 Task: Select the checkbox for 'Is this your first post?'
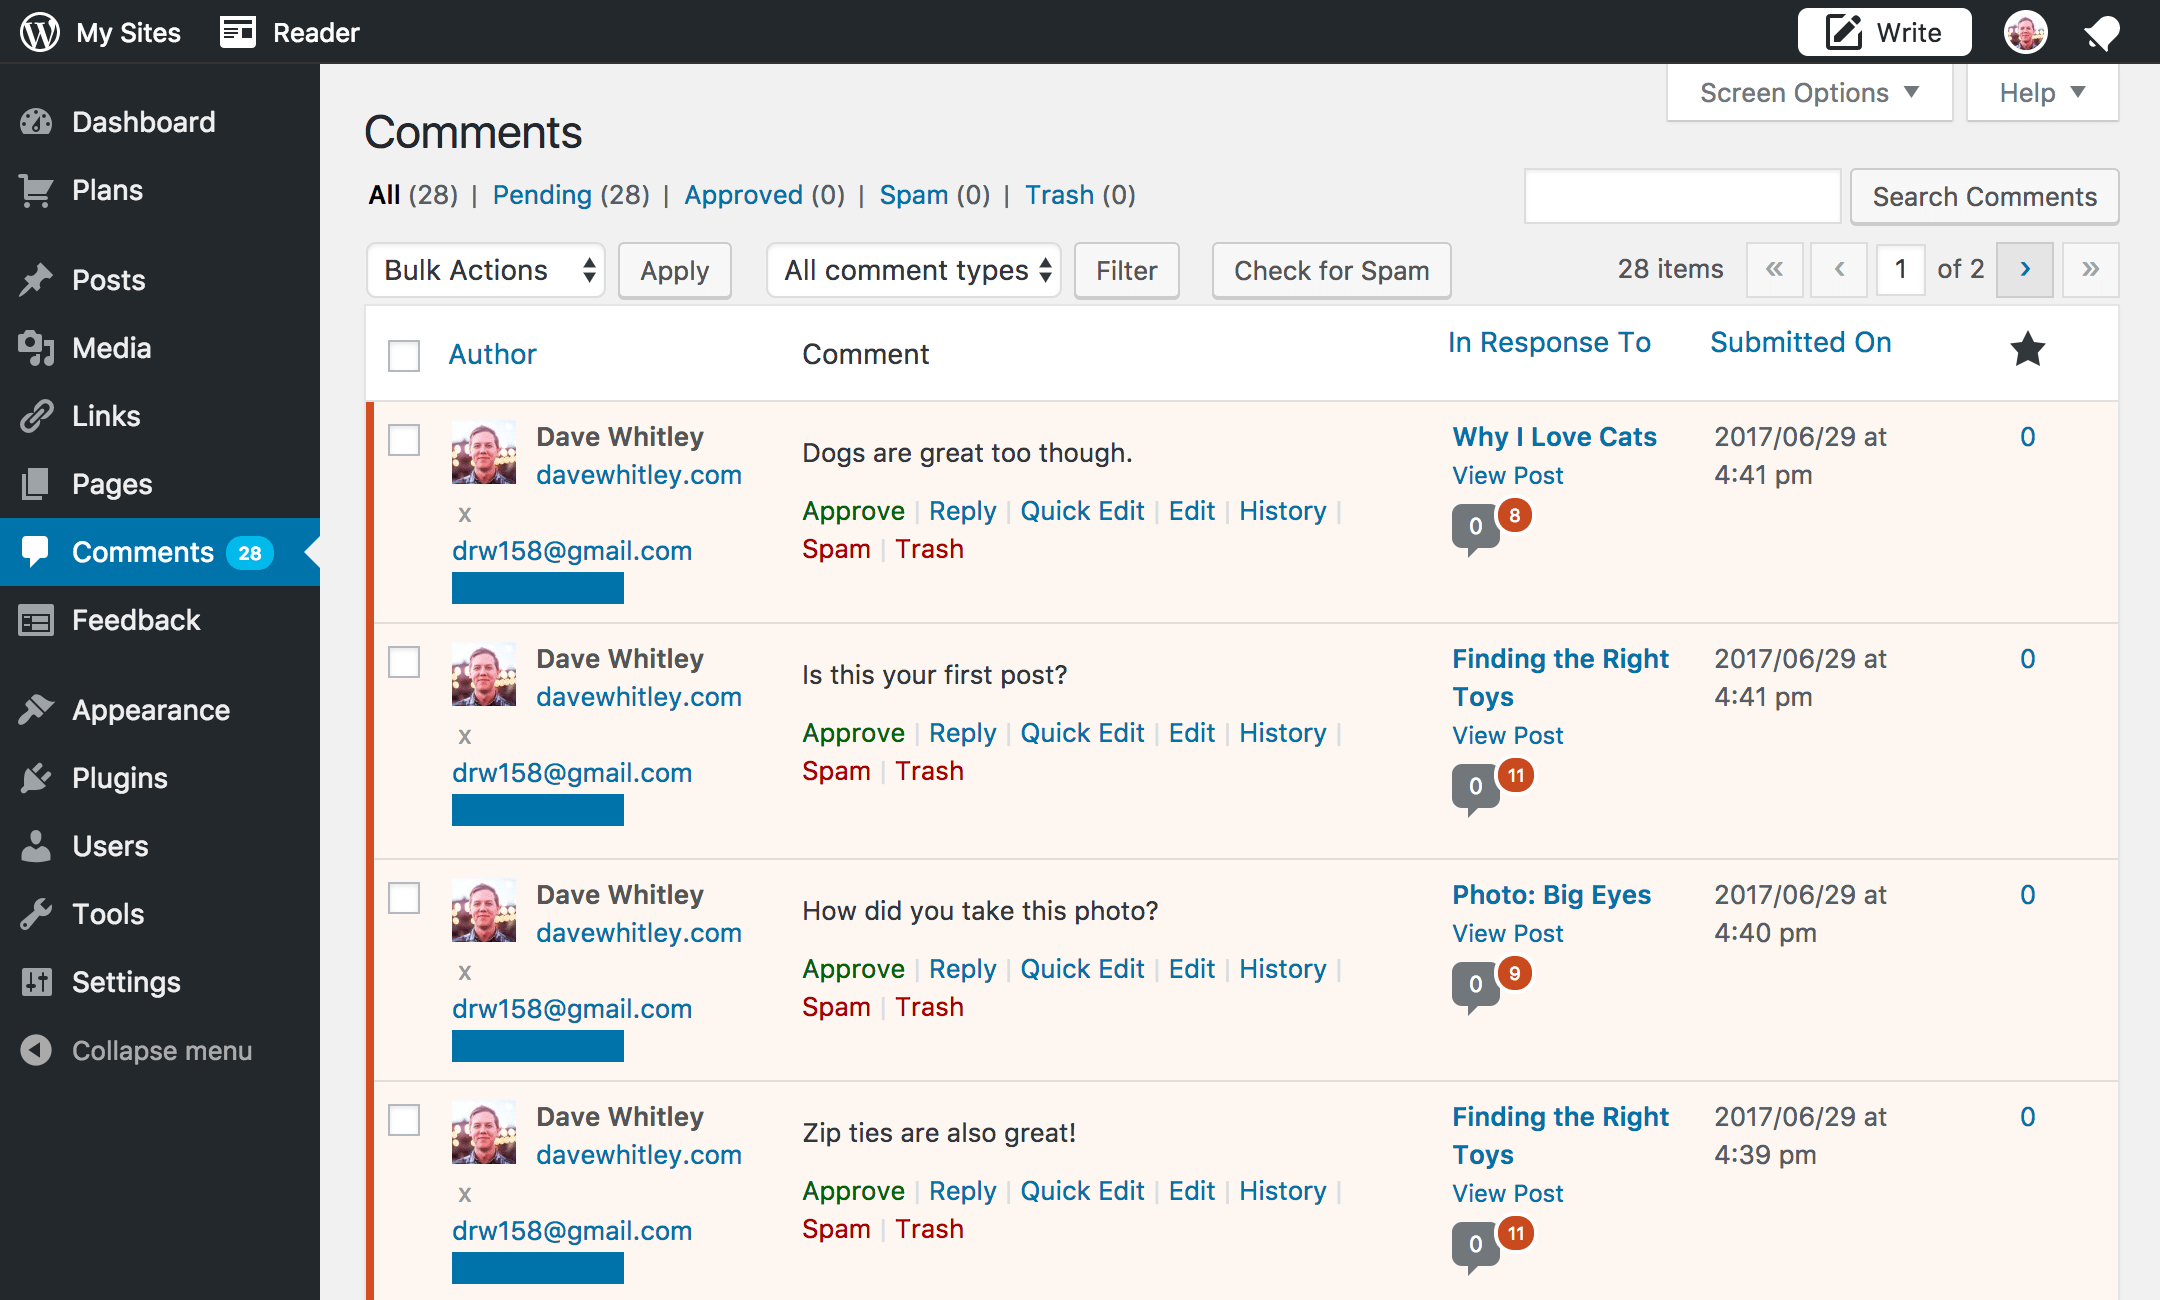pyautogui.click(x=404, y=662)
